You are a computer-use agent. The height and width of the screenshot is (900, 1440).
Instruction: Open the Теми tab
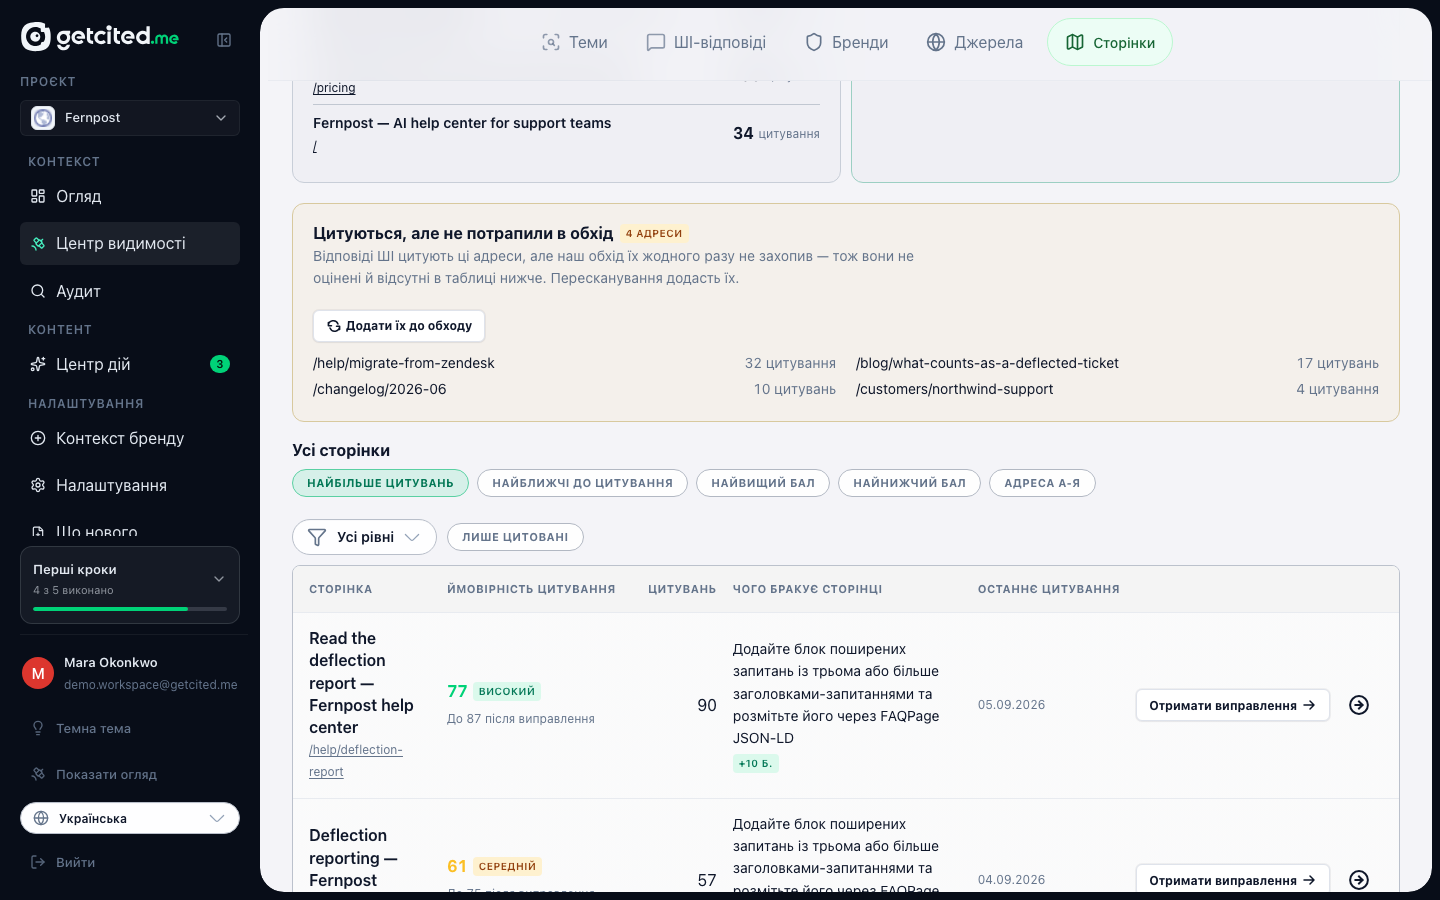[575, 42]
